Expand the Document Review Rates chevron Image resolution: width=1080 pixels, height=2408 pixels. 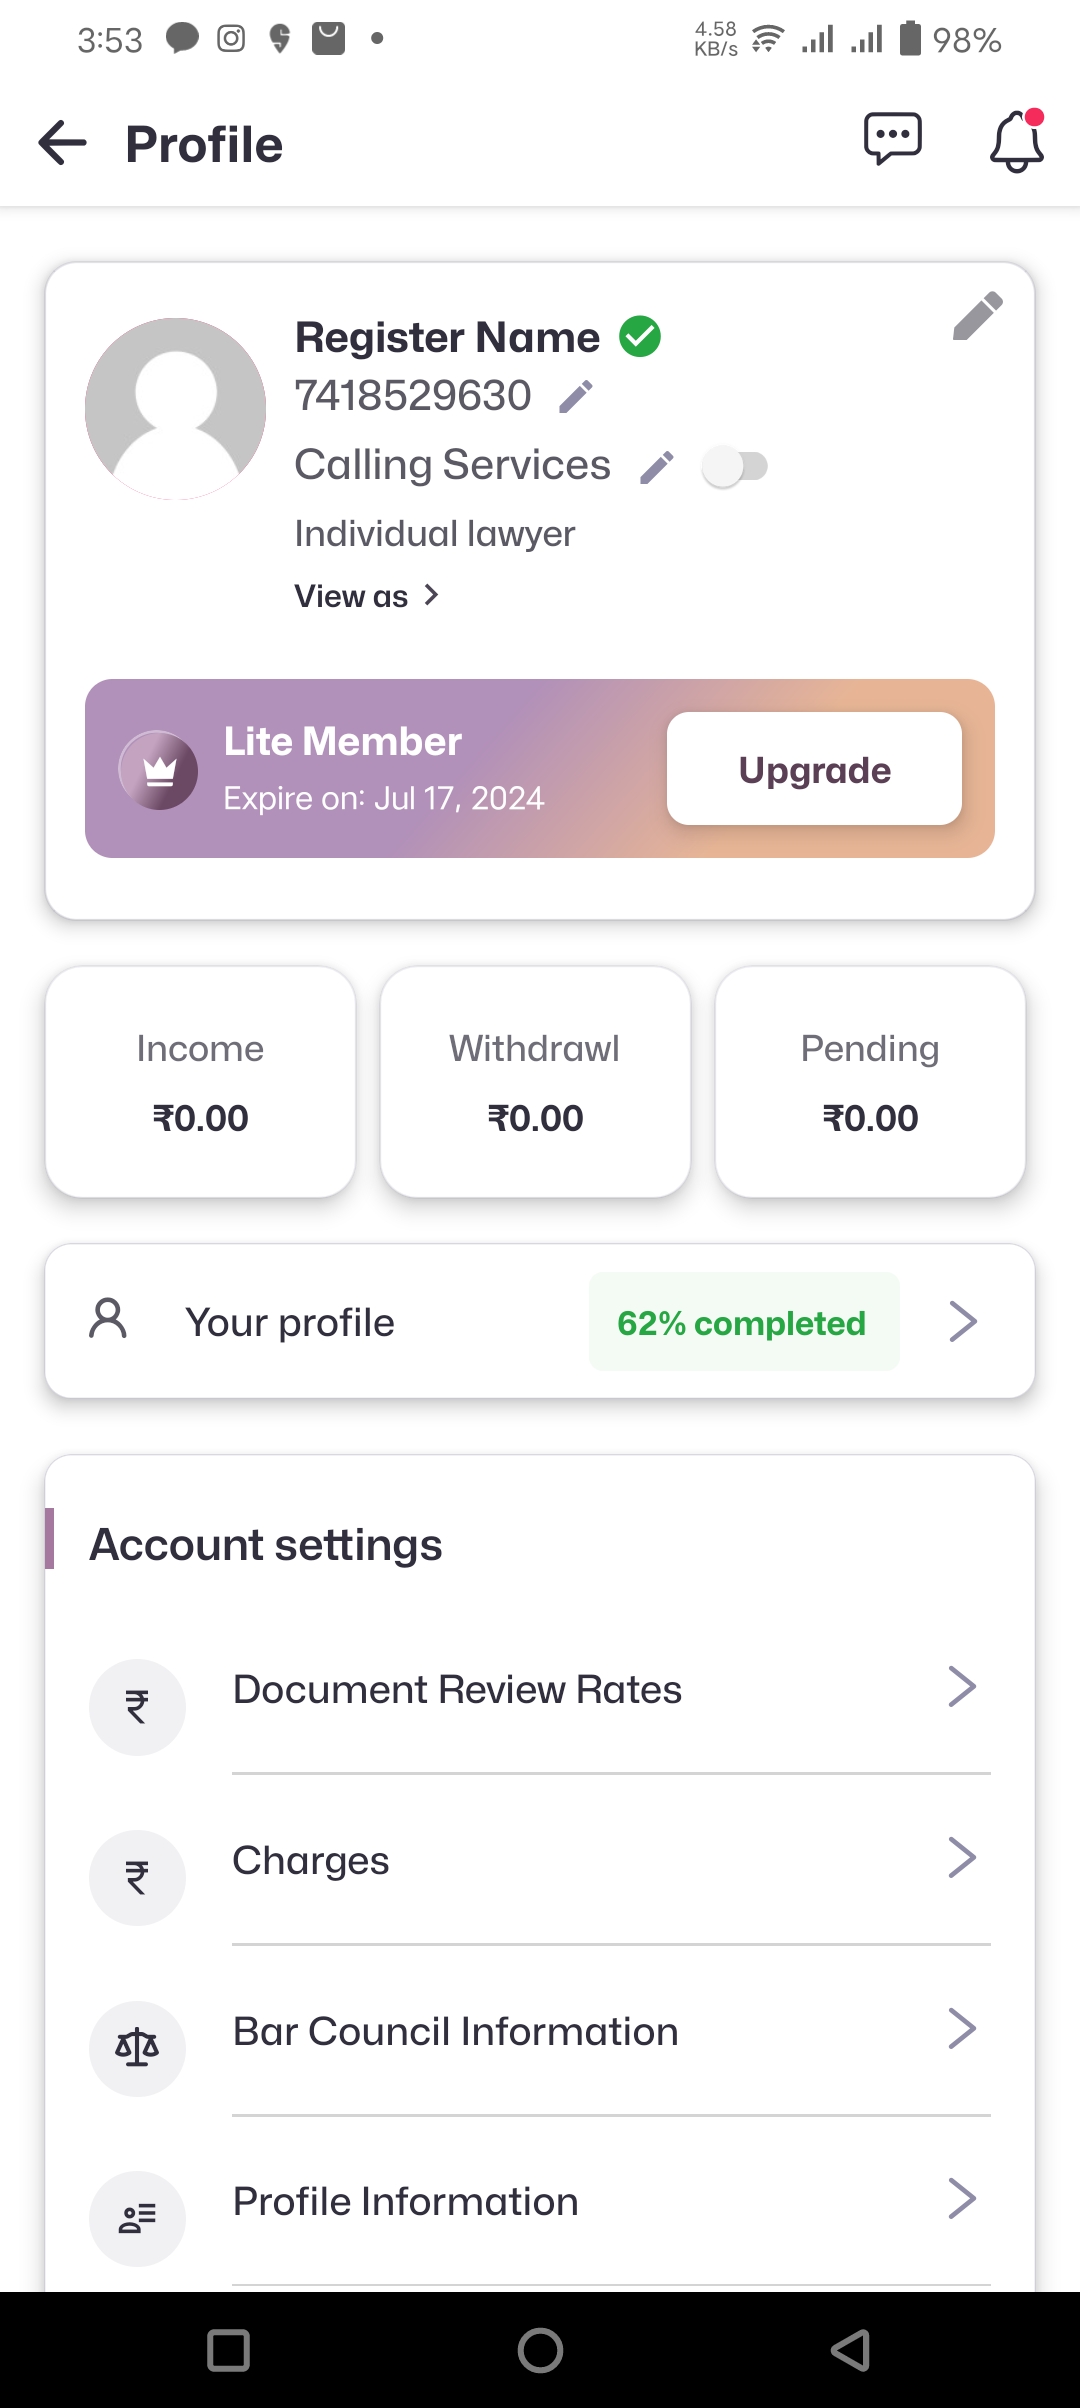(x=962, y=1687)
